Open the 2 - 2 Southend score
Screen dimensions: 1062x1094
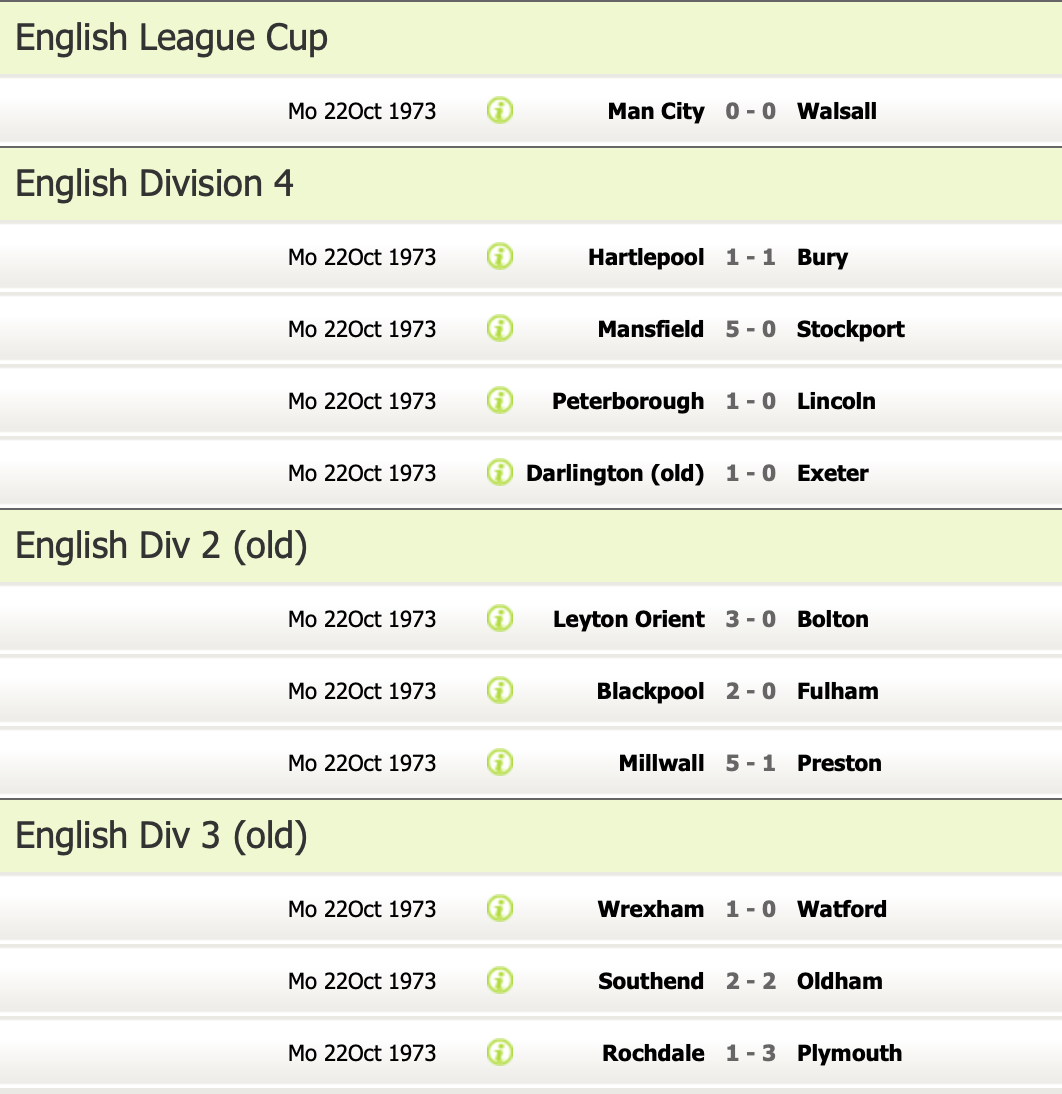tap(750, 981)
